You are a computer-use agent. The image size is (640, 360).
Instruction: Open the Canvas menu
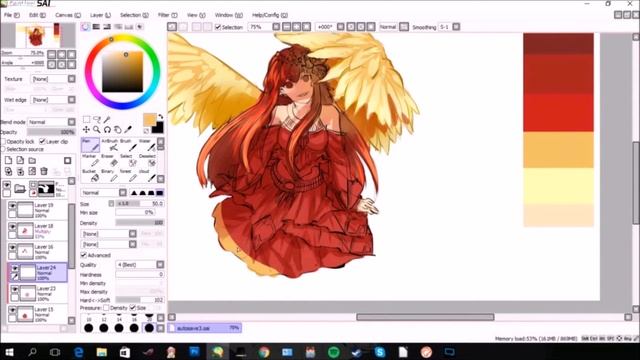tap(68, 15)
